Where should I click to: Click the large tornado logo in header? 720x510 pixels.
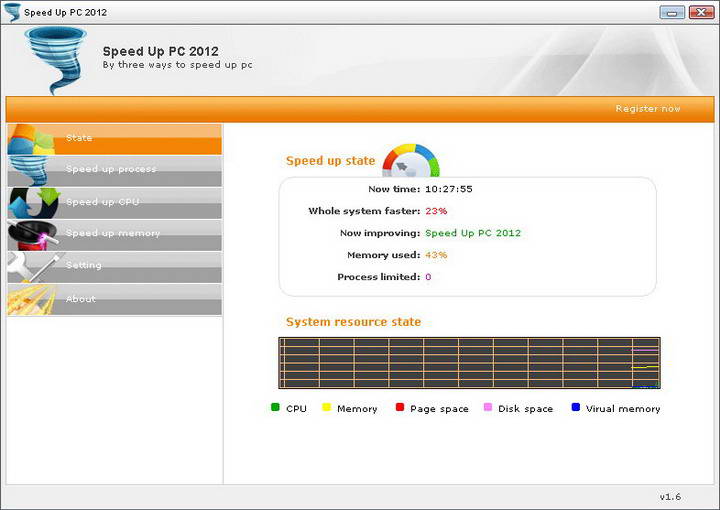[x=56, y=60]
